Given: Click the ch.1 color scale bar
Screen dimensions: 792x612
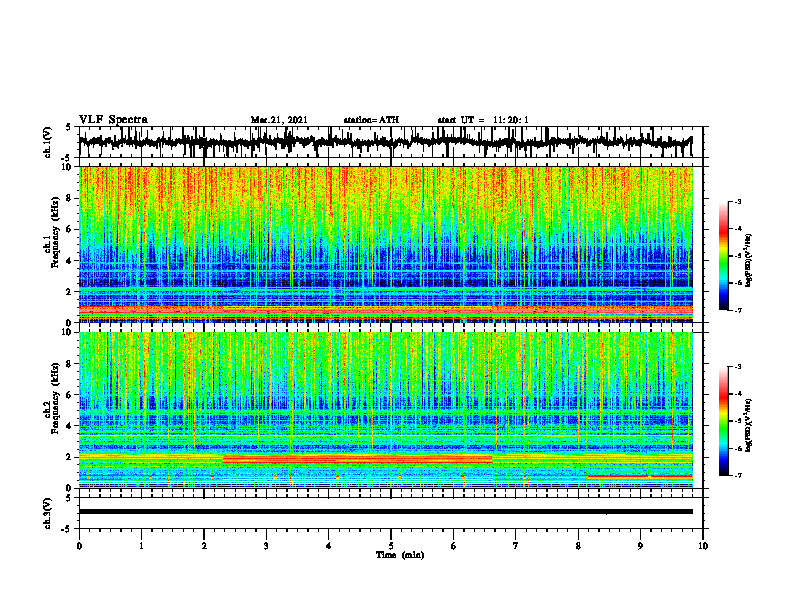Looking at the screenshot, I should 723,256.
